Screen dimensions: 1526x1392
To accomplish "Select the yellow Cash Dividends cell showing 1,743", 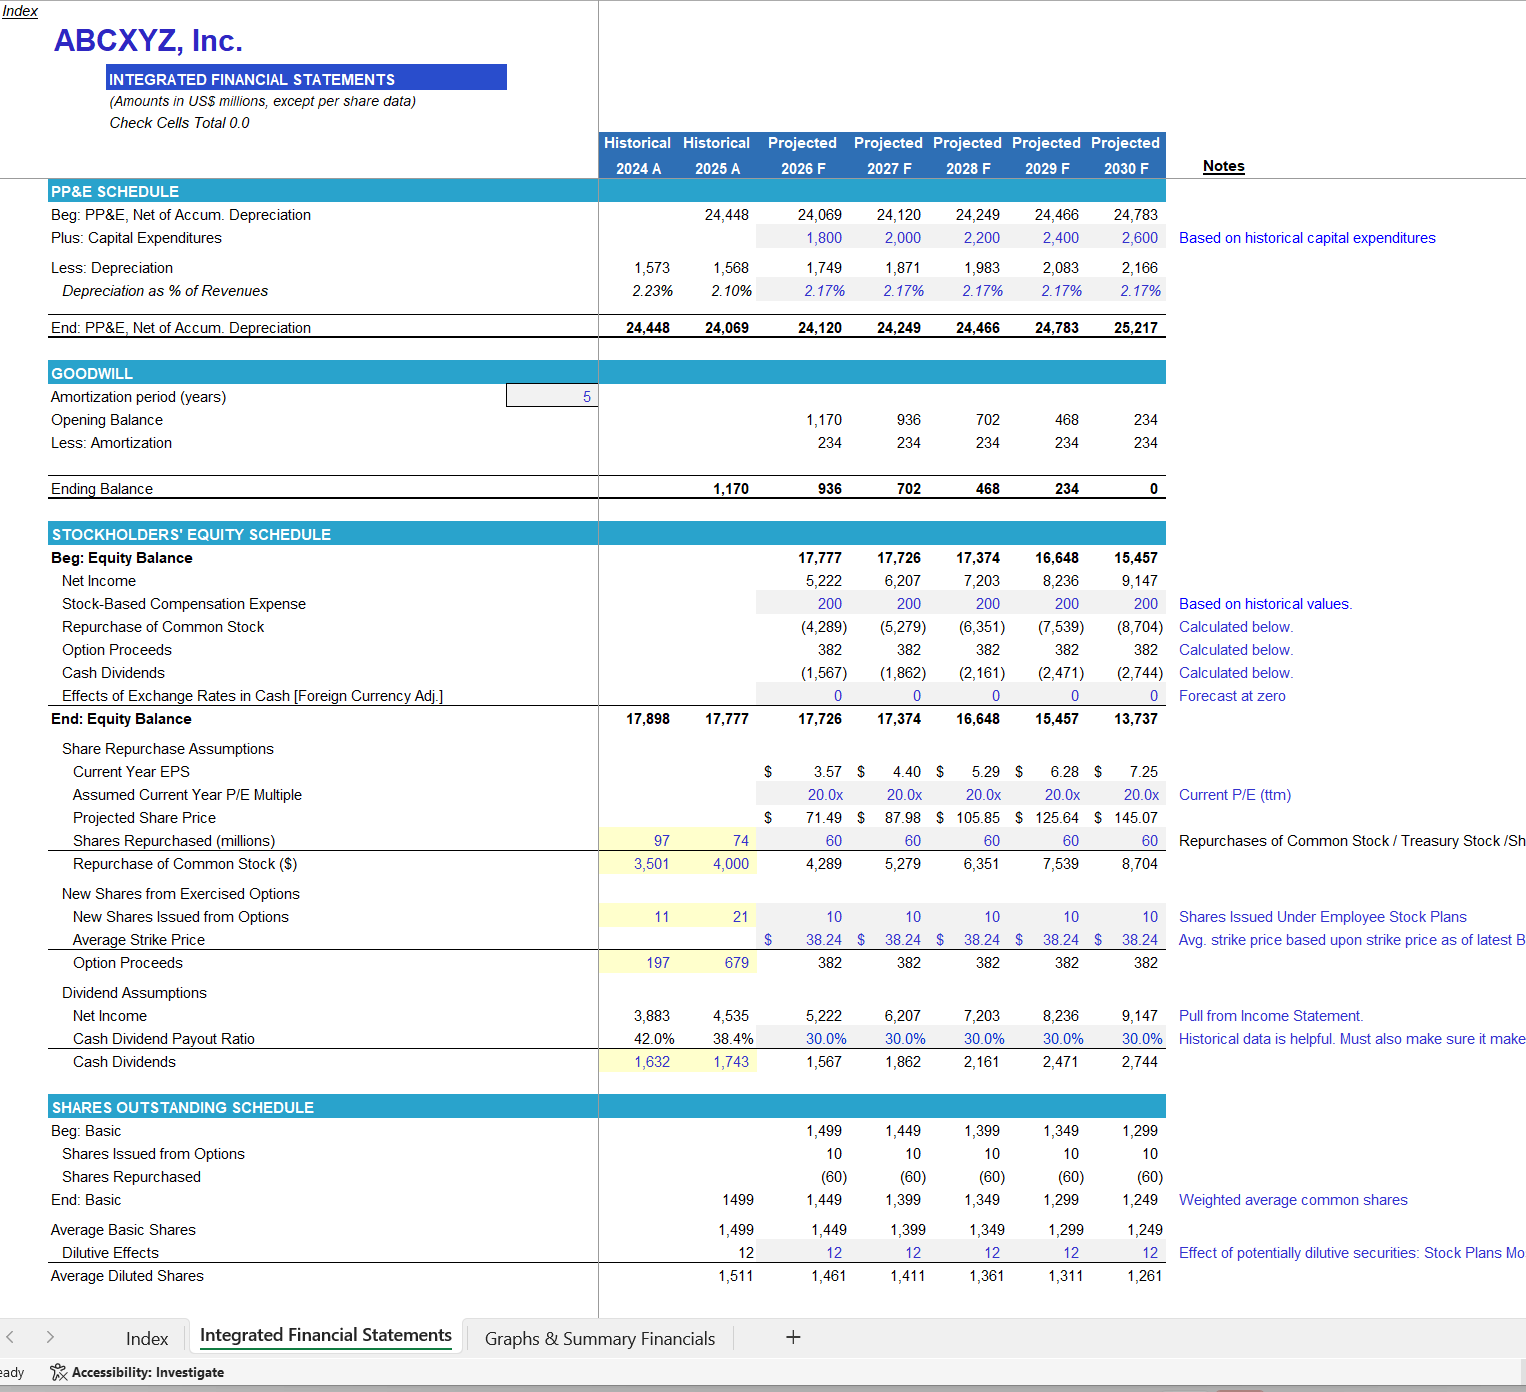I will (x=729, y=1061).
